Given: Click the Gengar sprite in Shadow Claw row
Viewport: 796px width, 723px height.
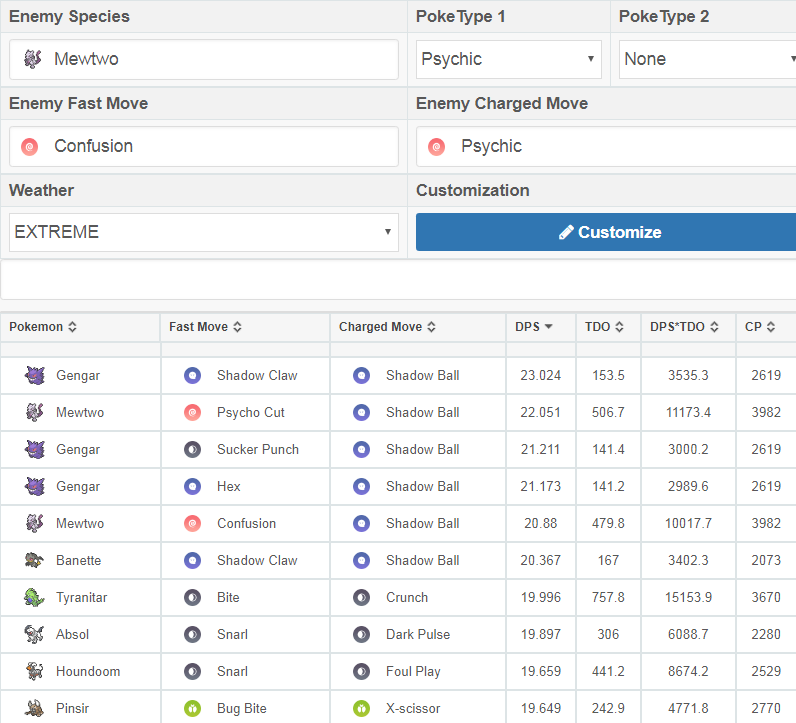Looking at the screenshot, I should pos(35,375).
